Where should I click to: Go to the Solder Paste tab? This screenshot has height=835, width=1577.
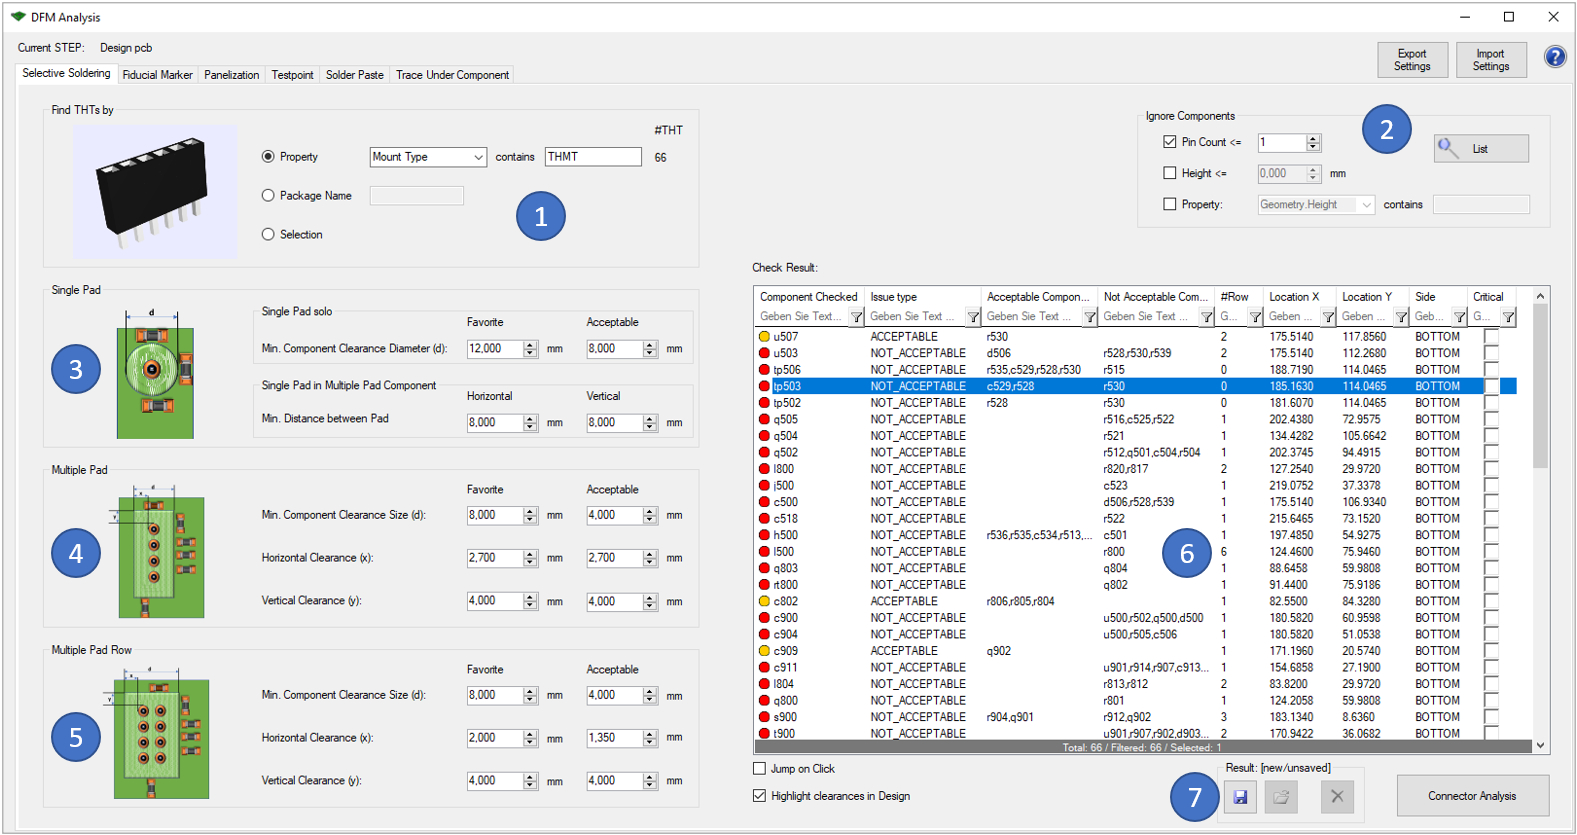355,75
